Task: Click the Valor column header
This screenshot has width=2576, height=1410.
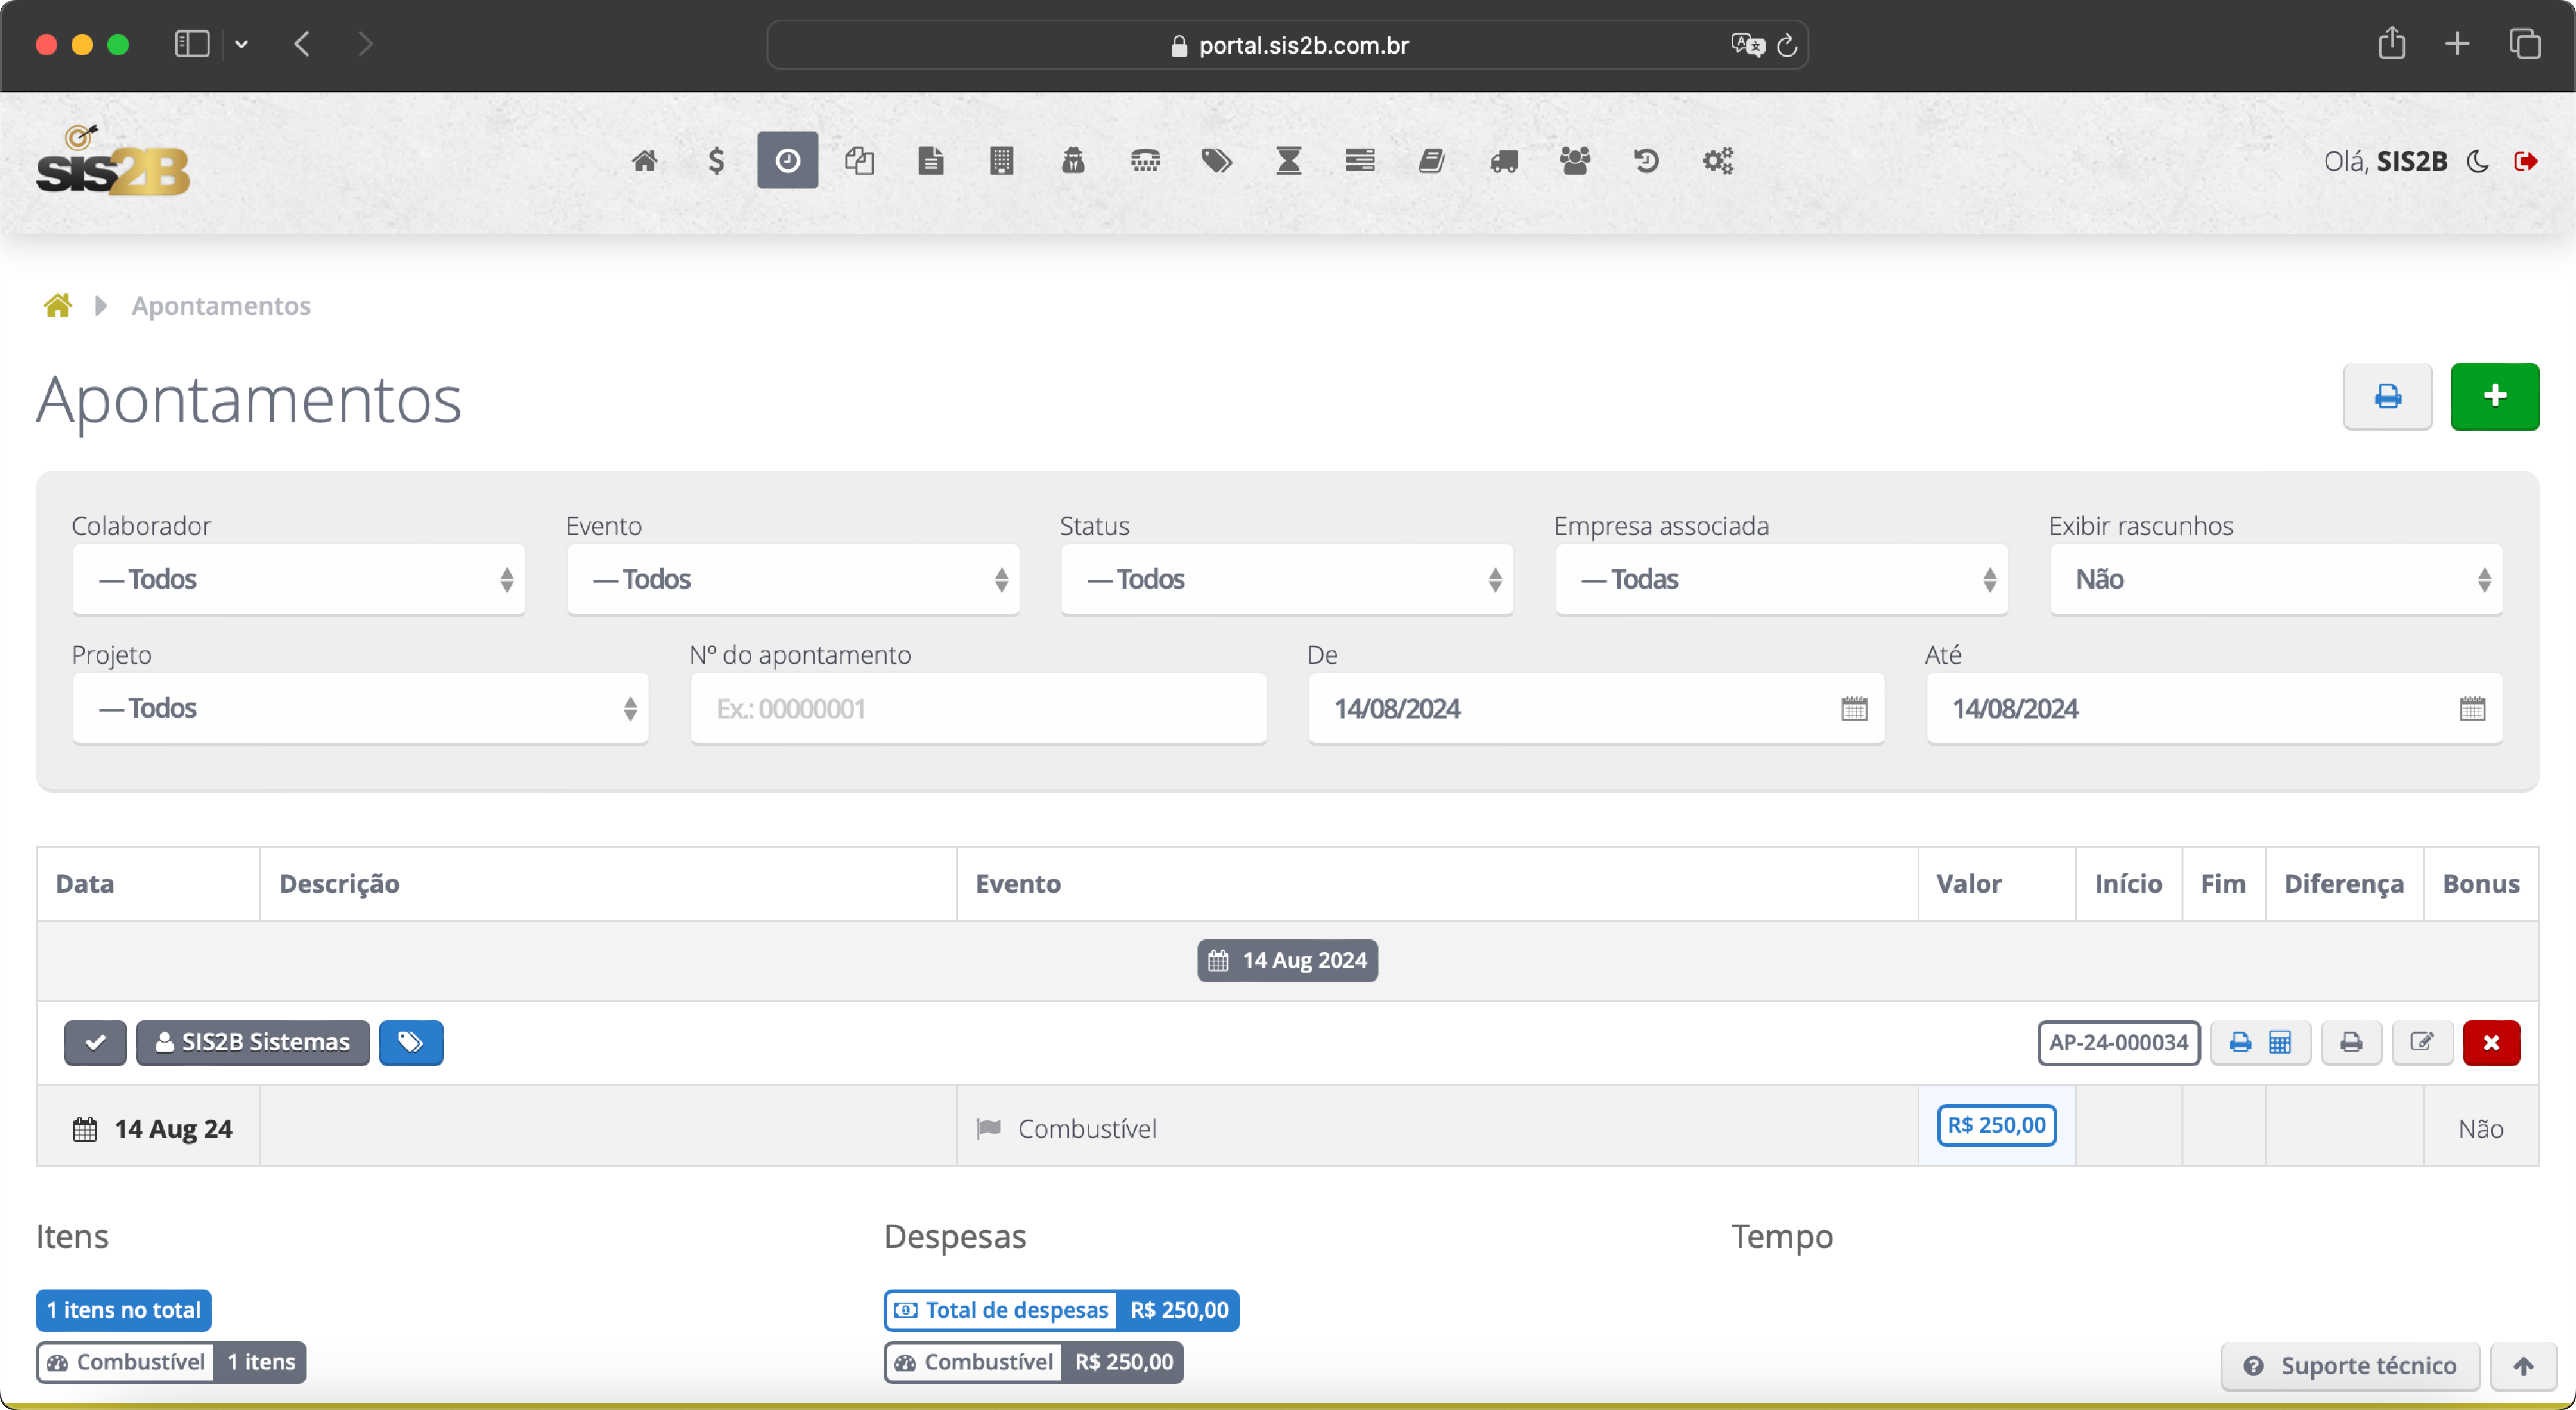Action: pyautogui.click(x=1996, y=883)
